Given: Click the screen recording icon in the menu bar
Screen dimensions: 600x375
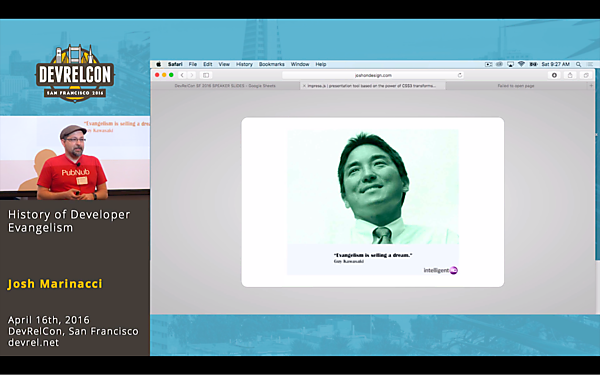Looking at the screenshot, I should 488,64.
